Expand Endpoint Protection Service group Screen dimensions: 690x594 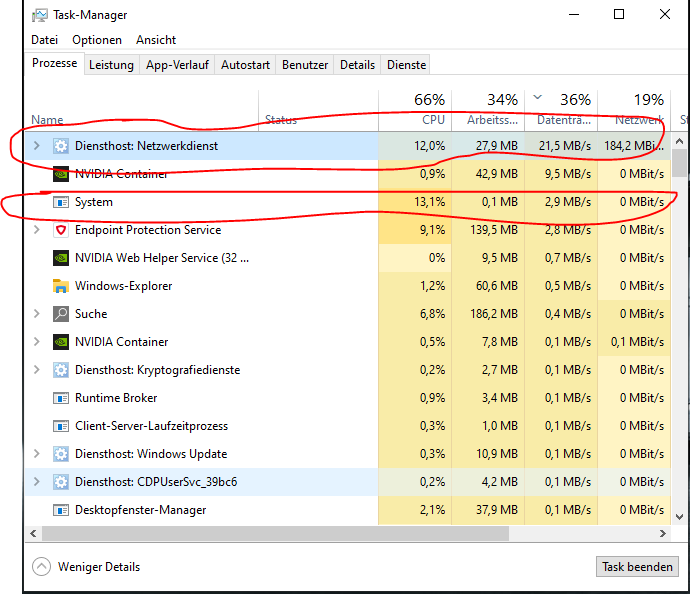[37, 230]
